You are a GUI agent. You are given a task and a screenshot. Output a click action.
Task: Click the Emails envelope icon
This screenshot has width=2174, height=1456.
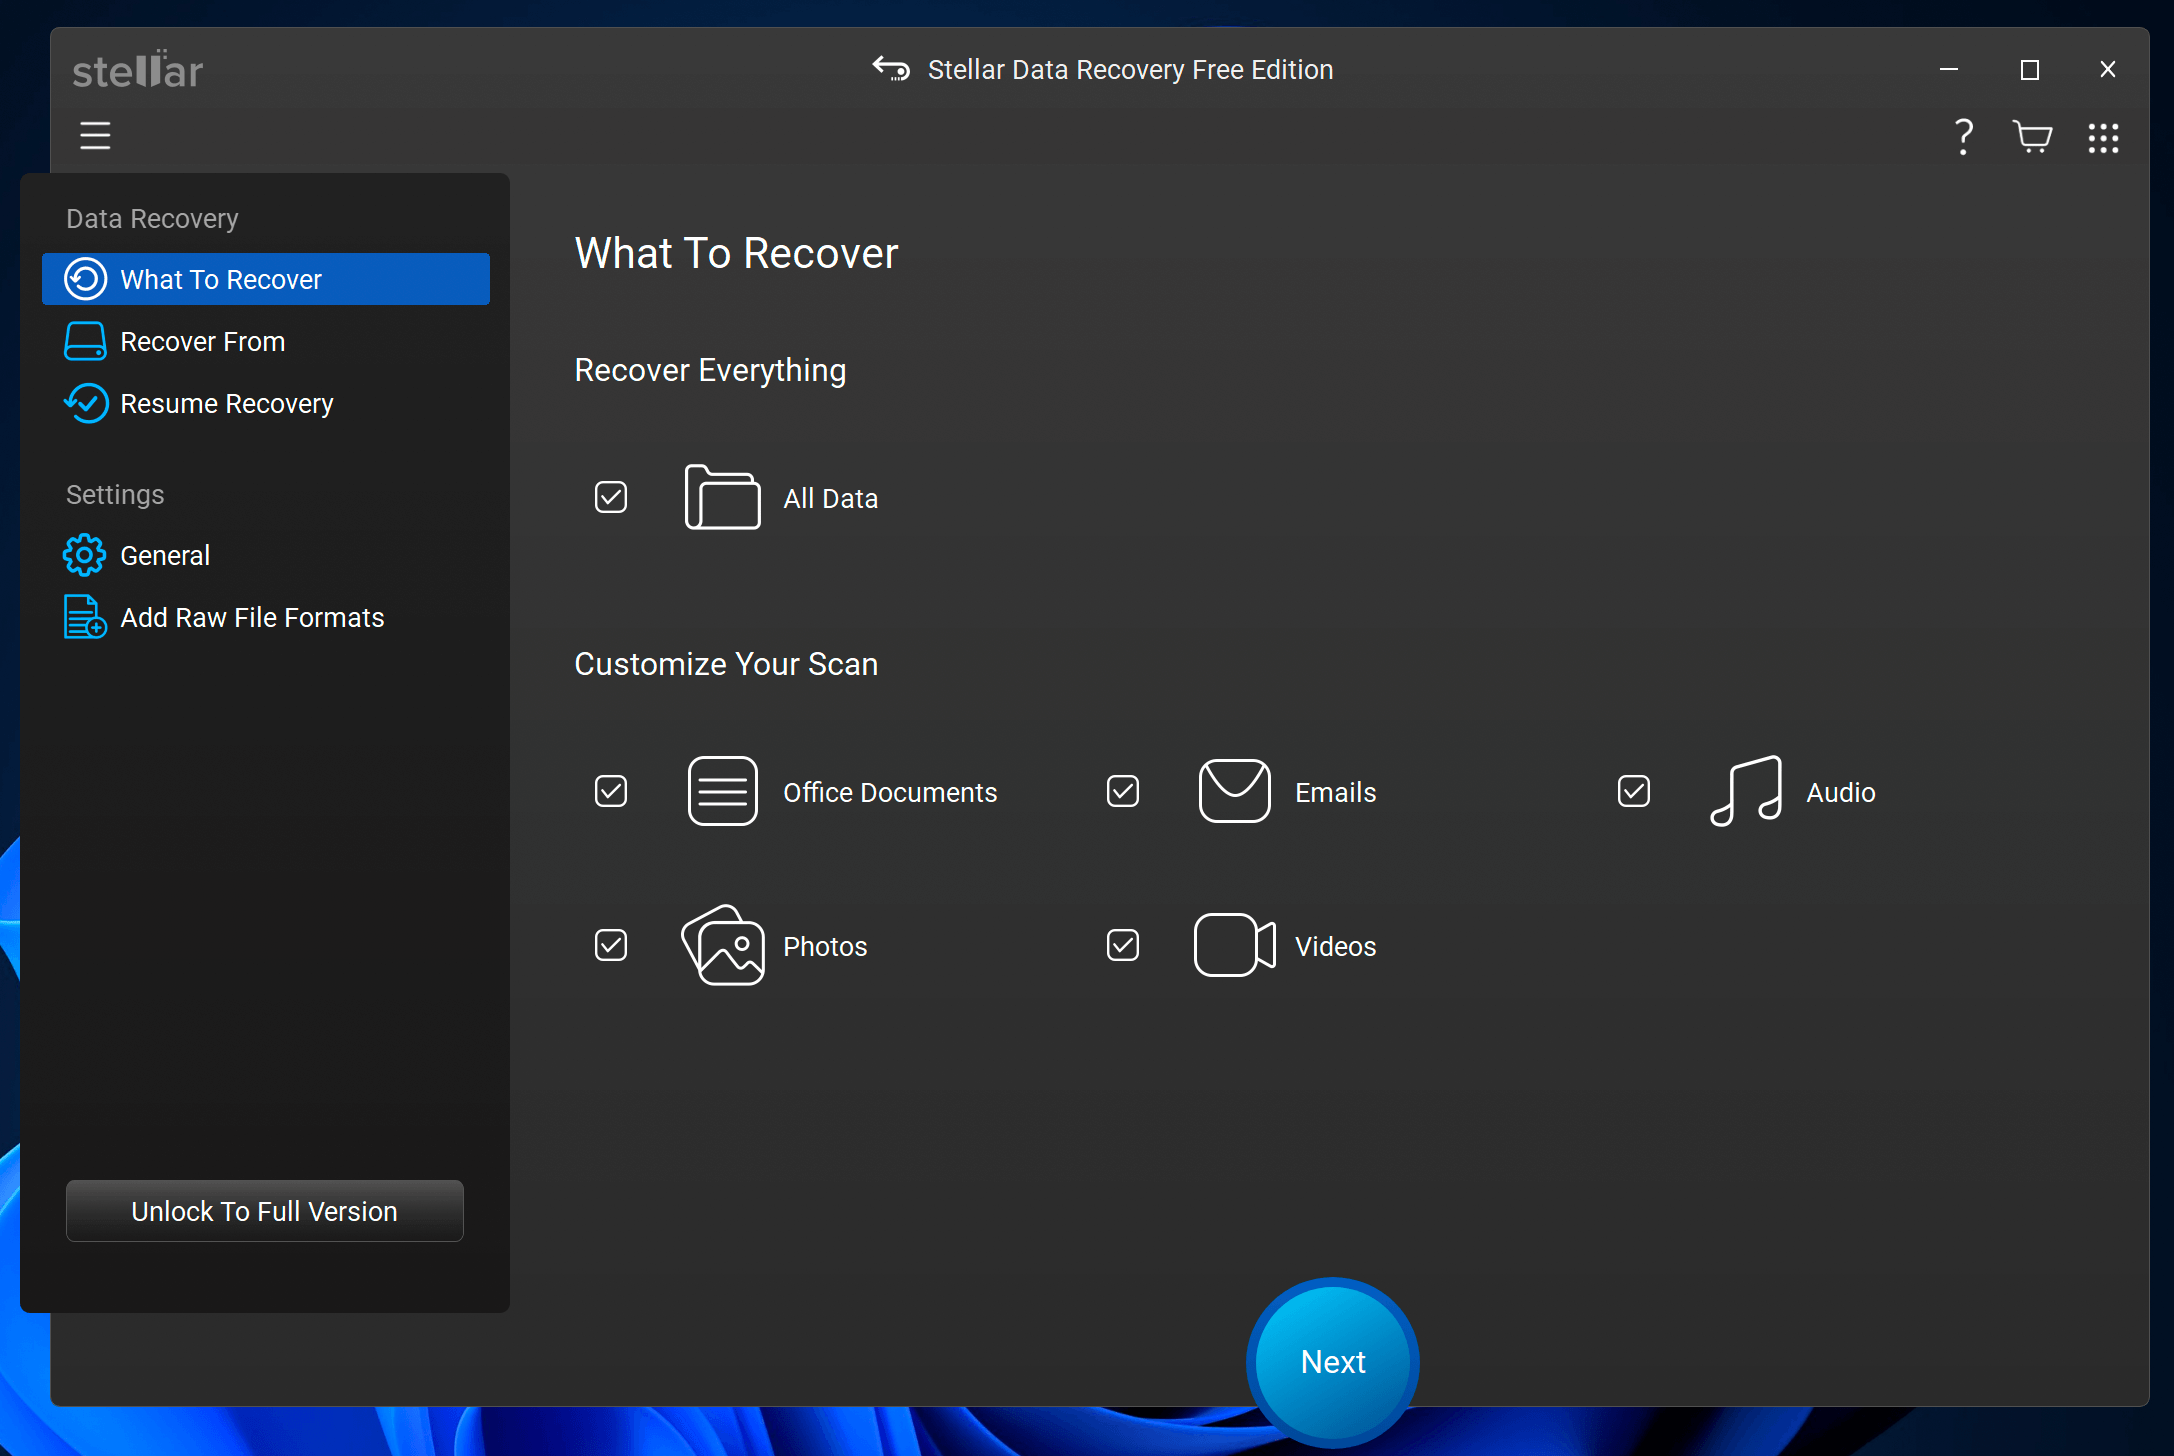point(1235,791)
